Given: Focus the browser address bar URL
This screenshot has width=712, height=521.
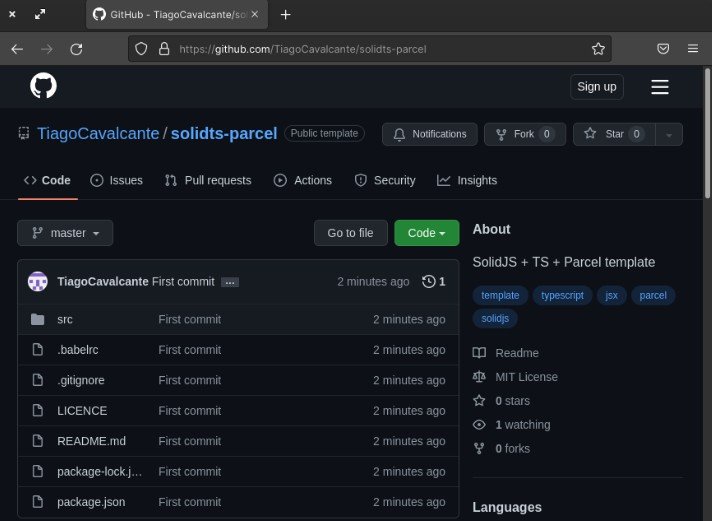Looking at the screenshot, I should point(302,49).
